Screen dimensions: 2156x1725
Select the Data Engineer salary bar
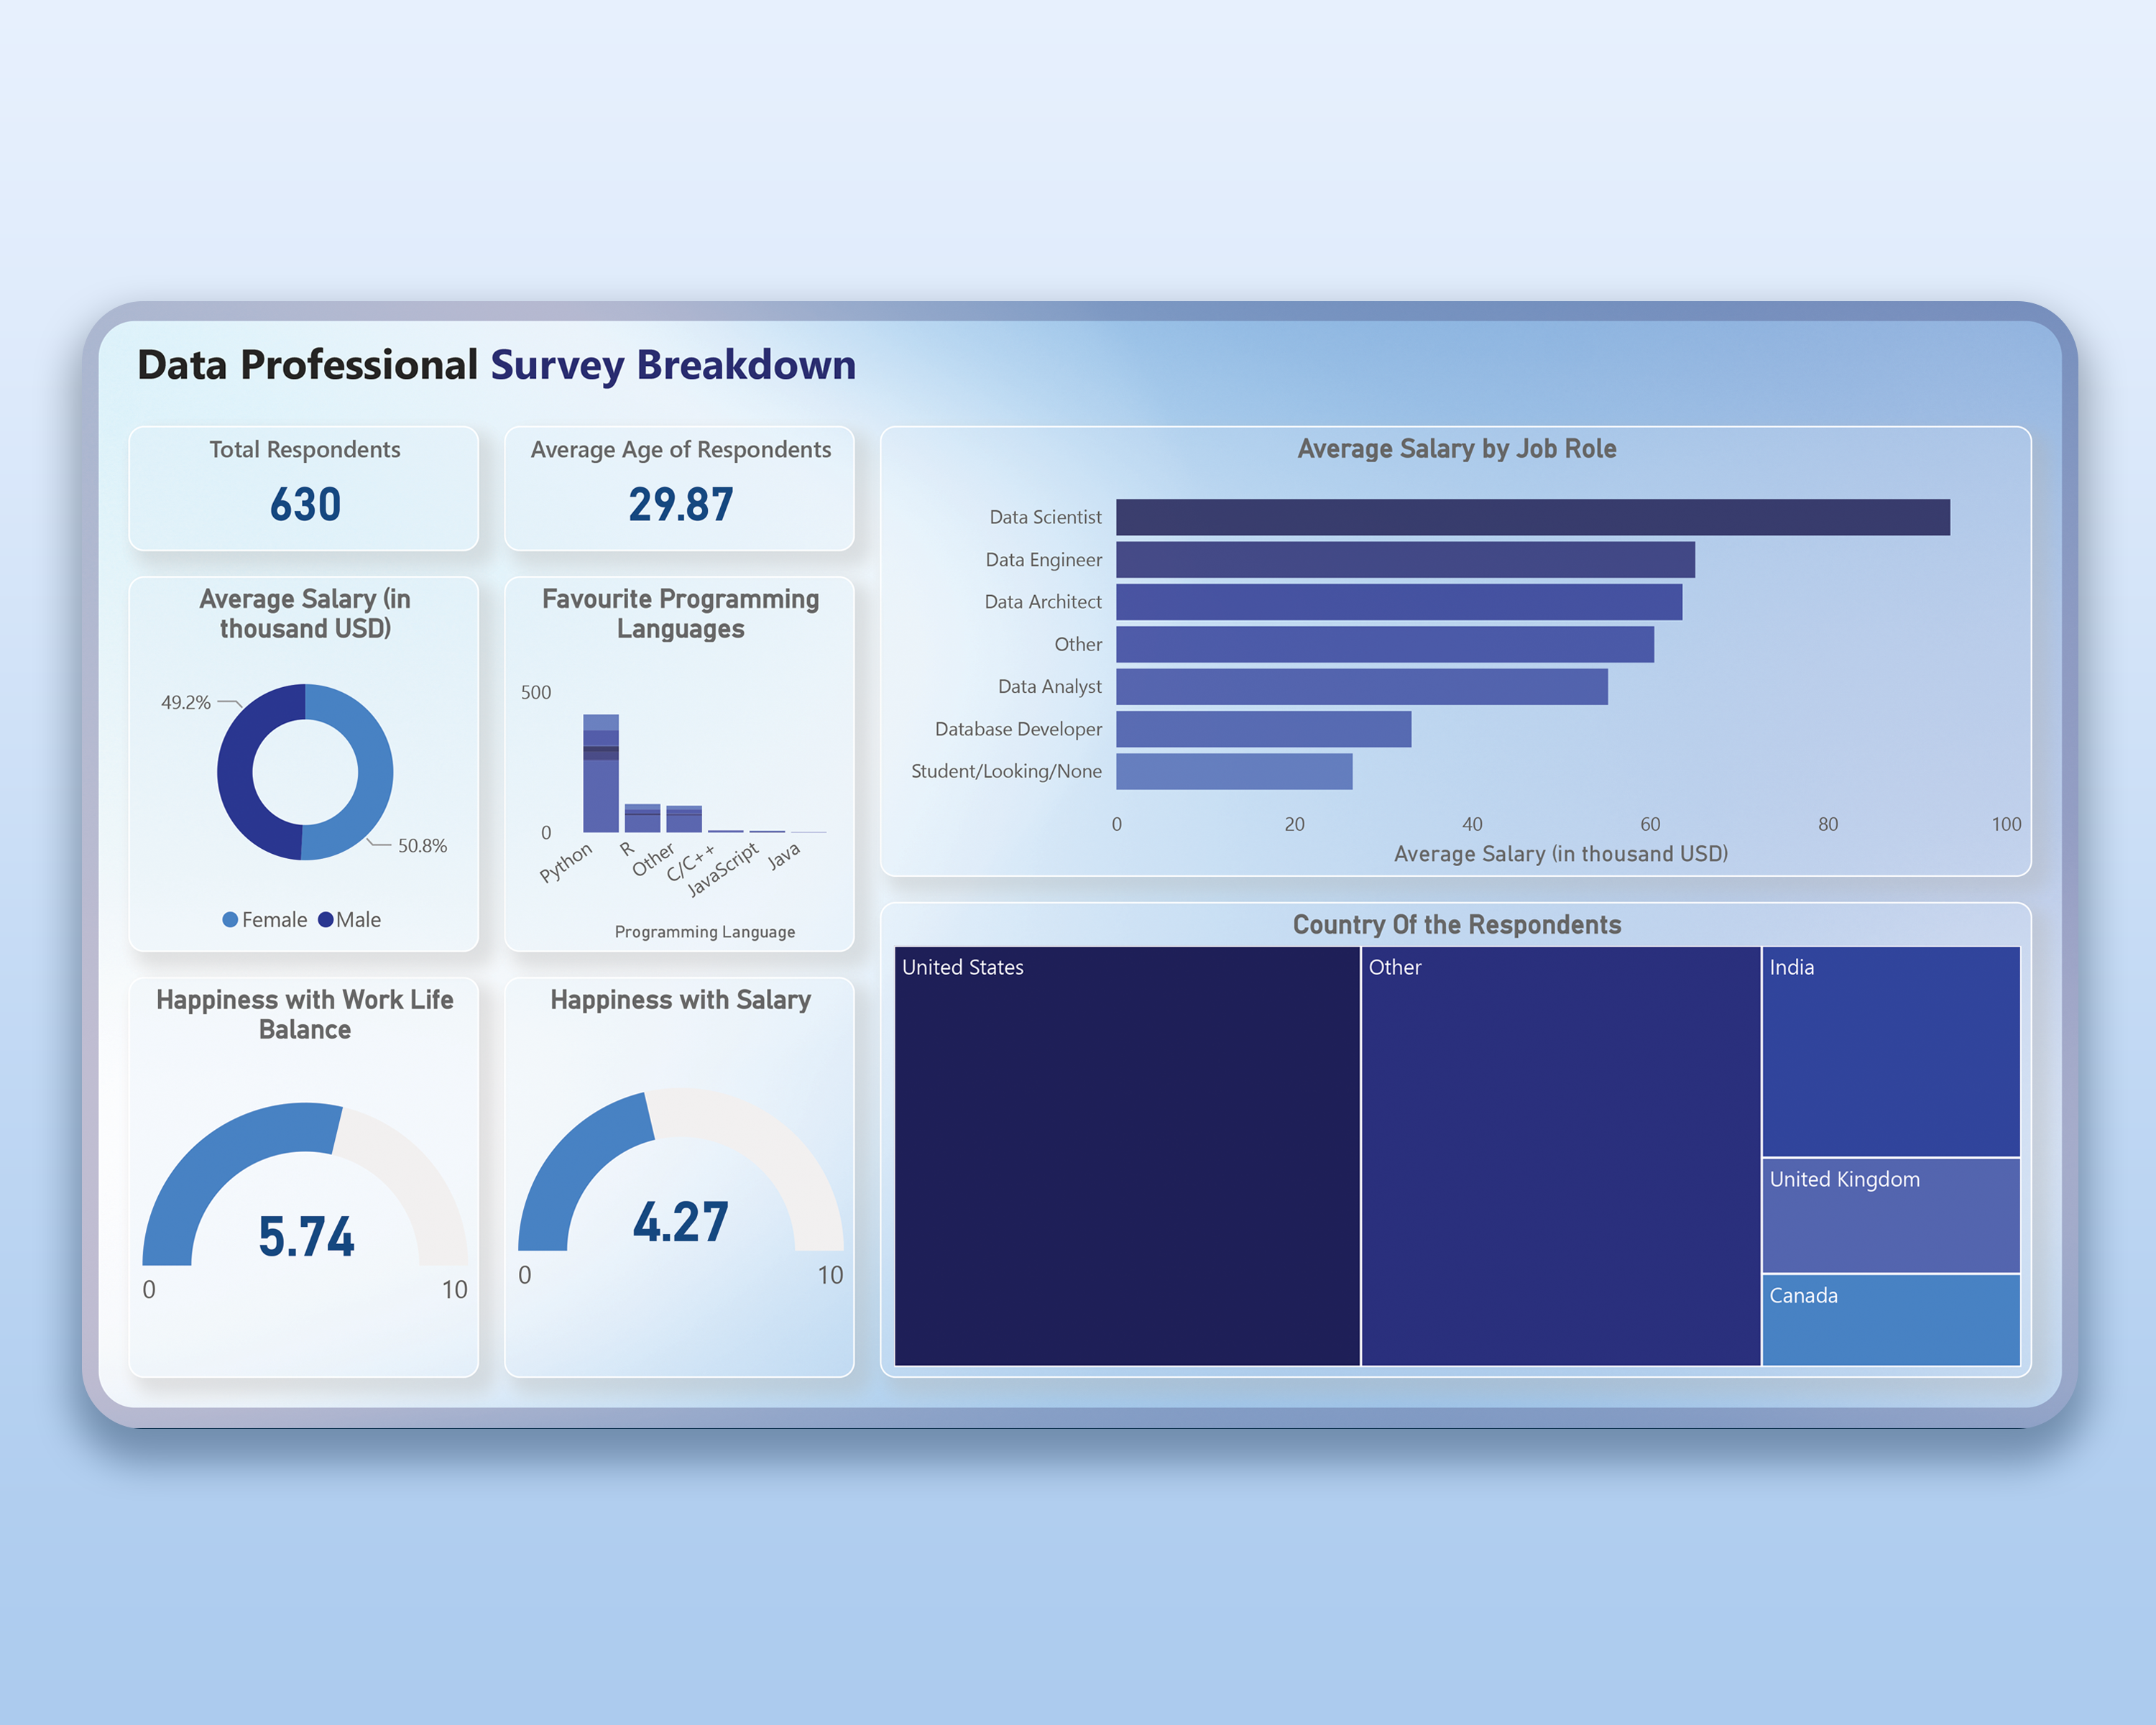tap(1404, 559)
